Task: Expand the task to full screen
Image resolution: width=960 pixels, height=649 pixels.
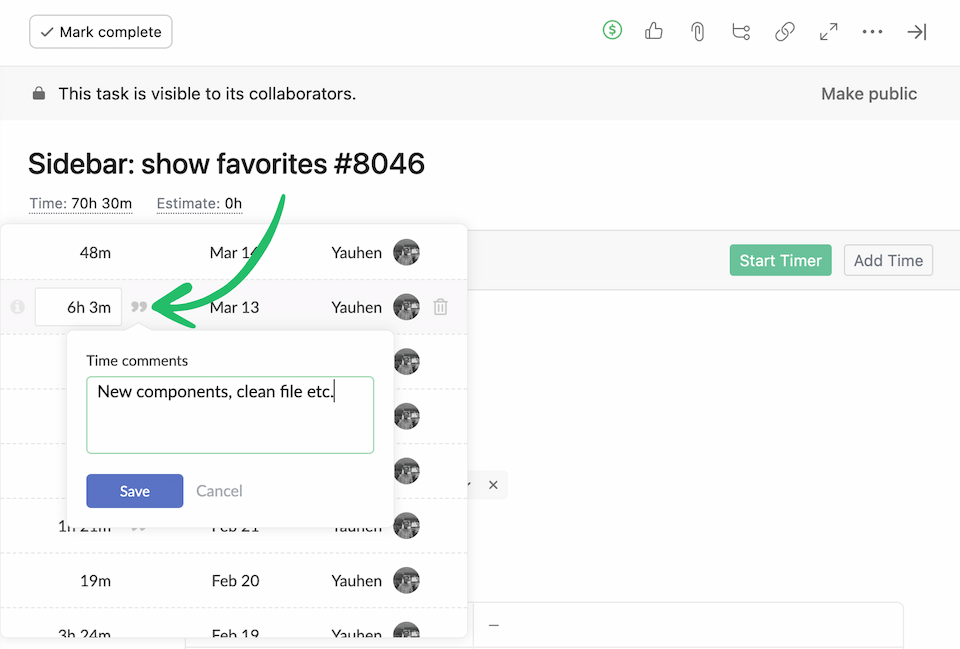Action: (x=829, y=31)
